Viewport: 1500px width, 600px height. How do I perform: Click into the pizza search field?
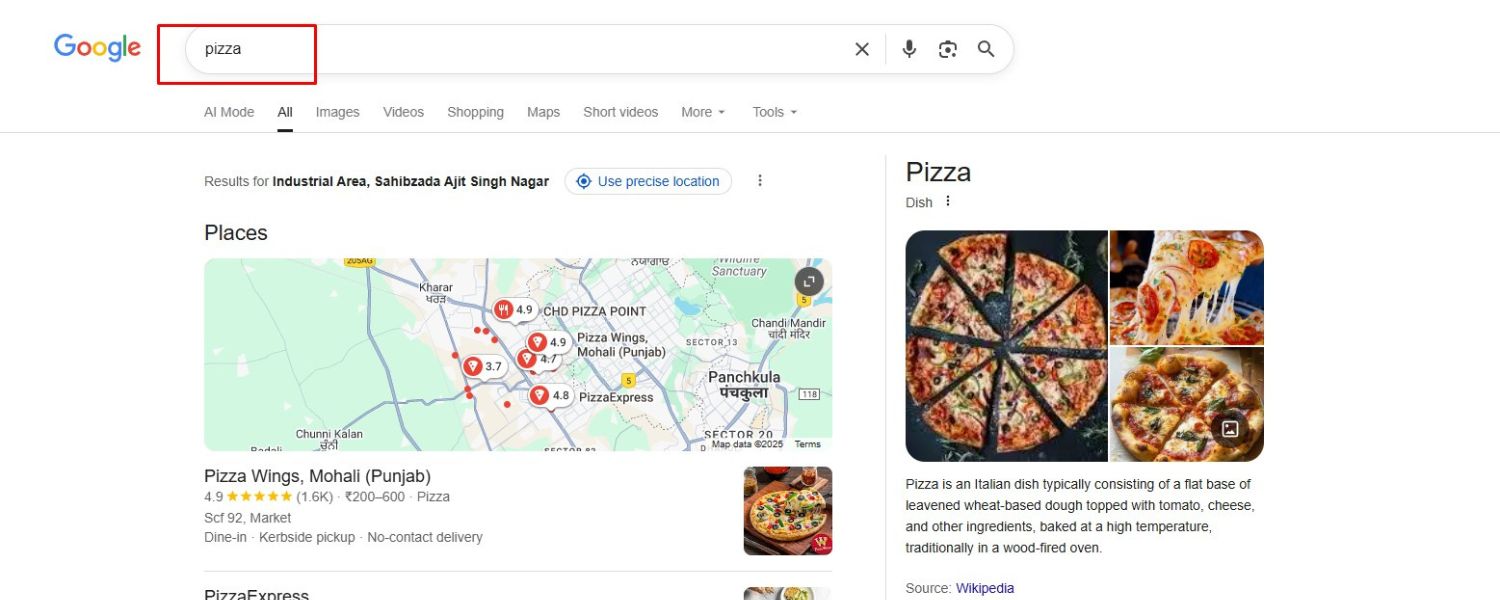tap(500, 49)
